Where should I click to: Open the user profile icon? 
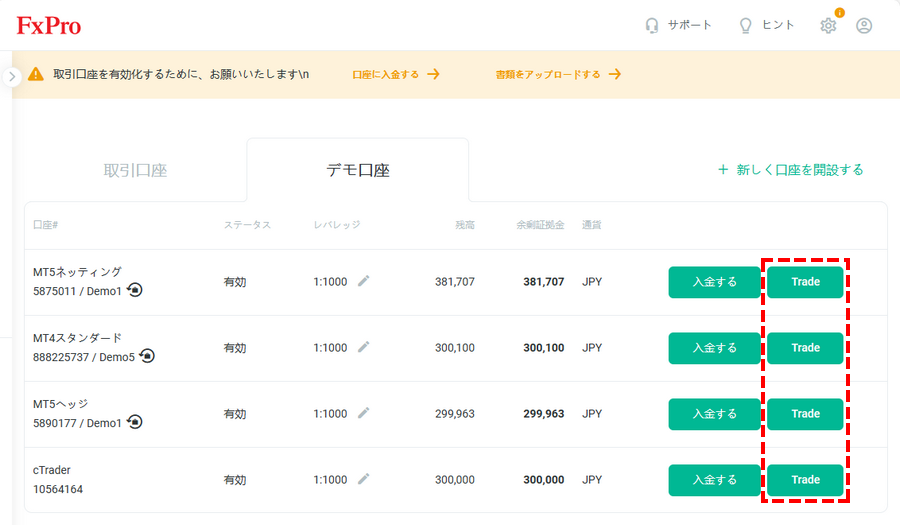coord(864,25)
